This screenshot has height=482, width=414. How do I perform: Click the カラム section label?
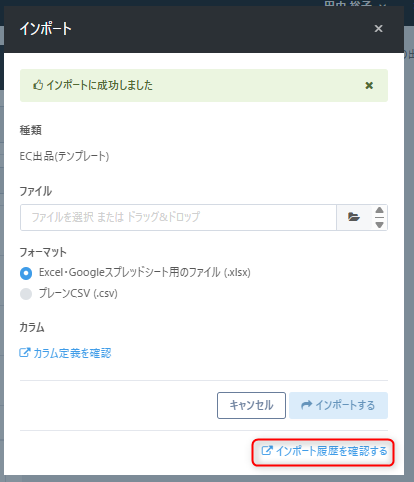(32, 327)
